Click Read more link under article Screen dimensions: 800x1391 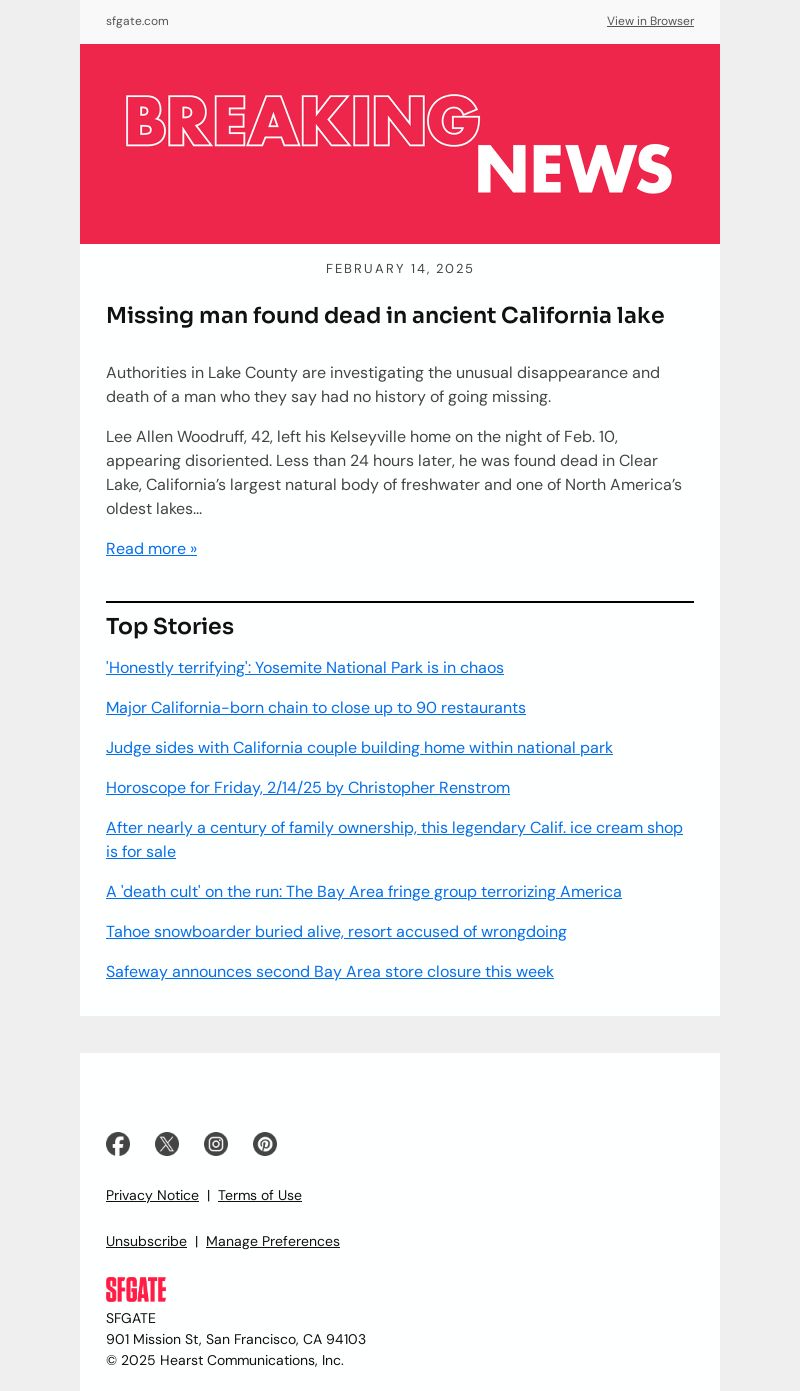(151, 548)
